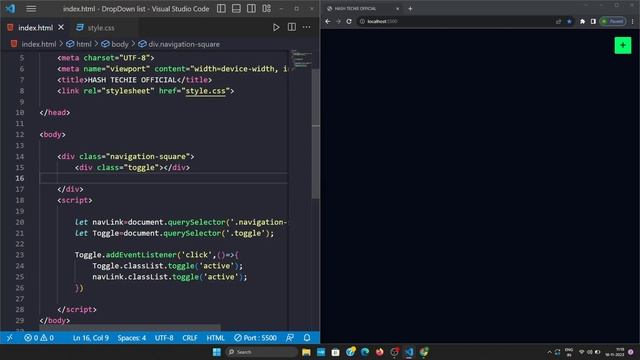
Task: Close the HASH TECHIE OFFICIAL browser tab
Action: pyautogui.click(x=398, y=9)
